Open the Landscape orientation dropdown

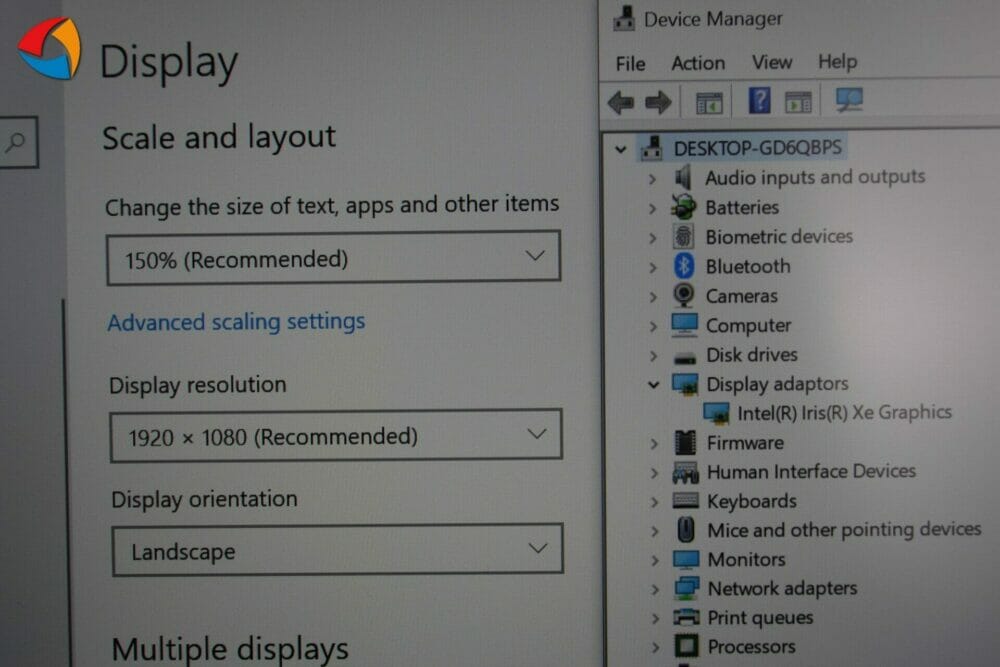click(x=338, y=550)
